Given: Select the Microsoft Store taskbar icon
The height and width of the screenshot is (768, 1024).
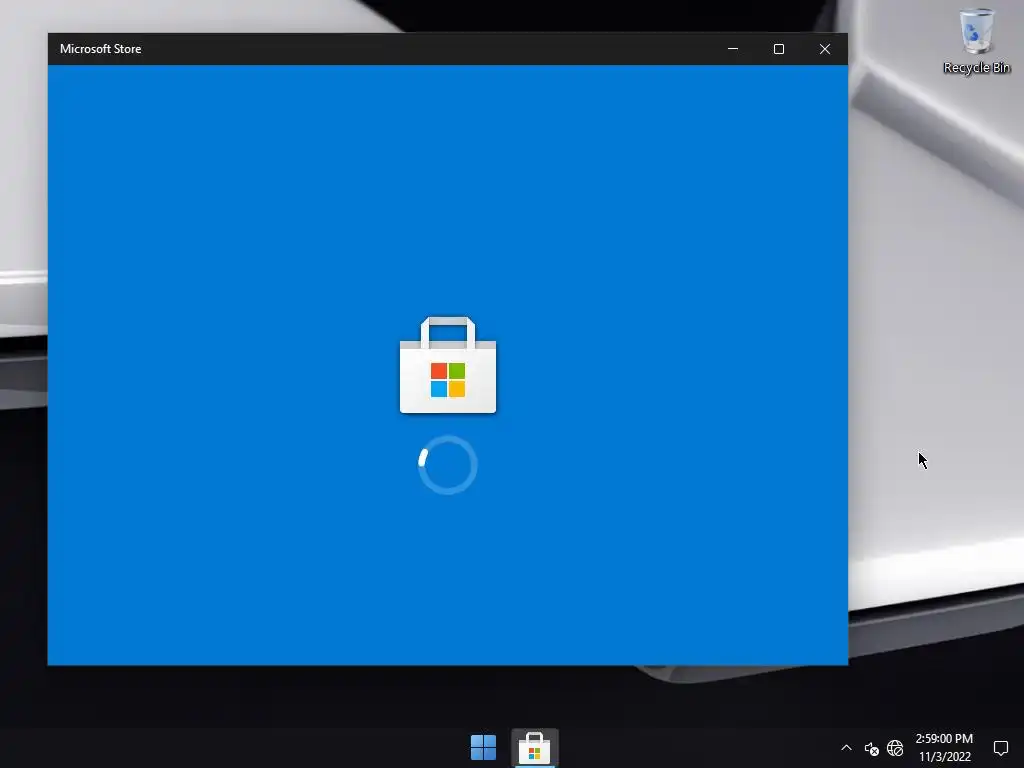Looking at the screenshot, I should [534, 748].
